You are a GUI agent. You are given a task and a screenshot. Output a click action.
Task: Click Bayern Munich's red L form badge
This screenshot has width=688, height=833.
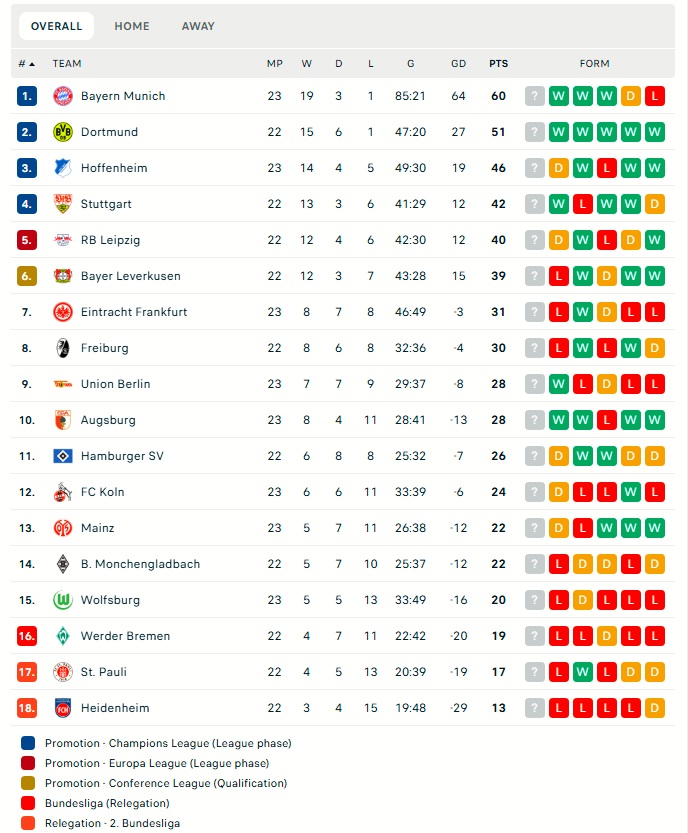click(655, 96)
